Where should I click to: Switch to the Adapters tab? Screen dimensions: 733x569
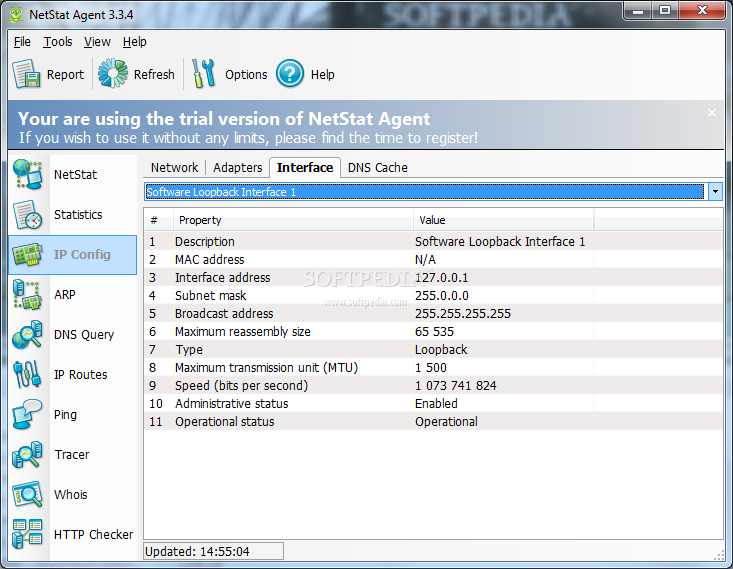(237, 167)
